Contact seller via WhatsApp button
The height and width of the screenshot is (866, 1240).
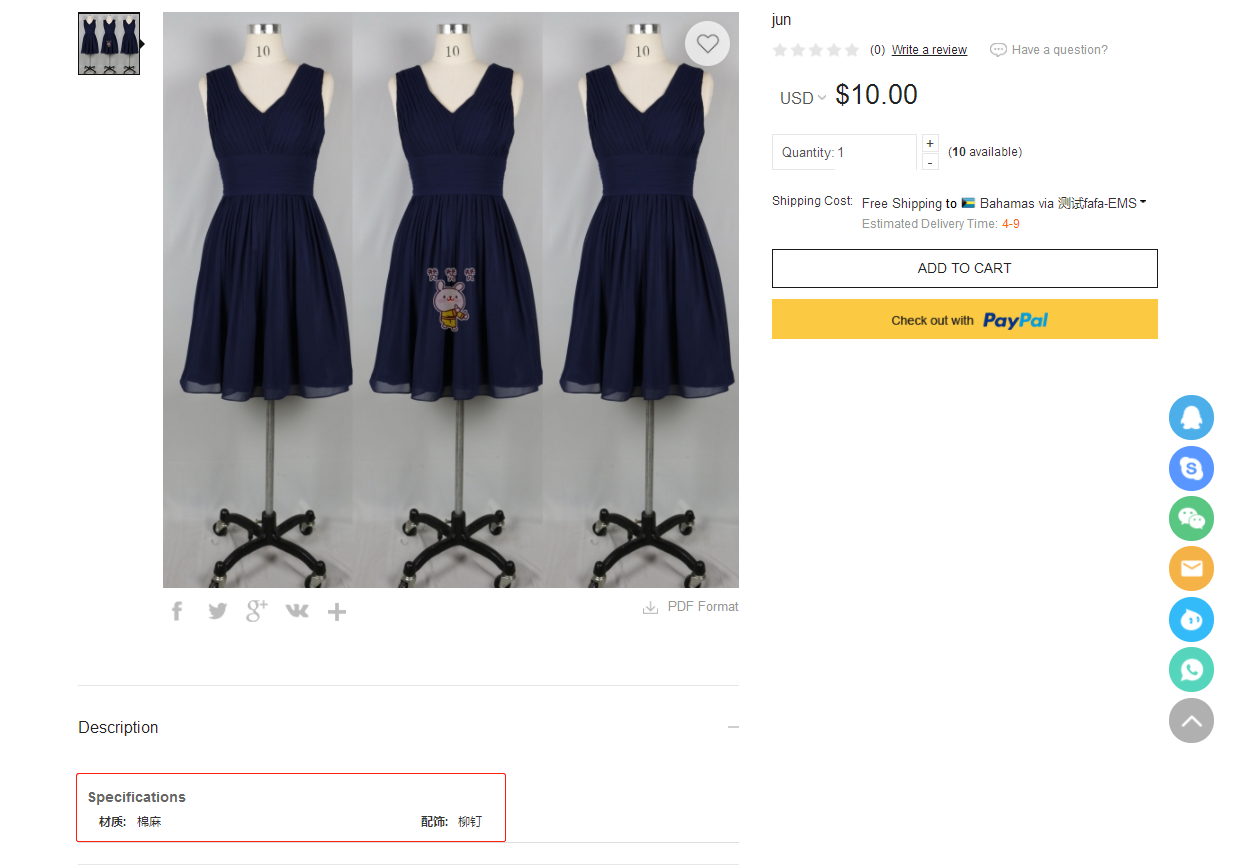[x=1191, y=670]
